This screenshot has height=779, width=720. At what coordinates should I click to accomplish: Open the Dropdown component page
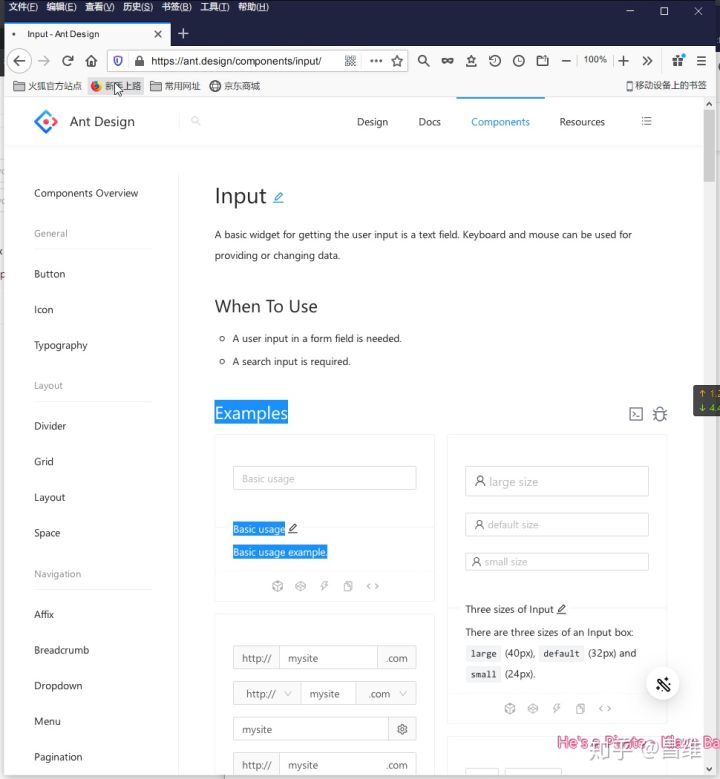(x=58, y=686)
